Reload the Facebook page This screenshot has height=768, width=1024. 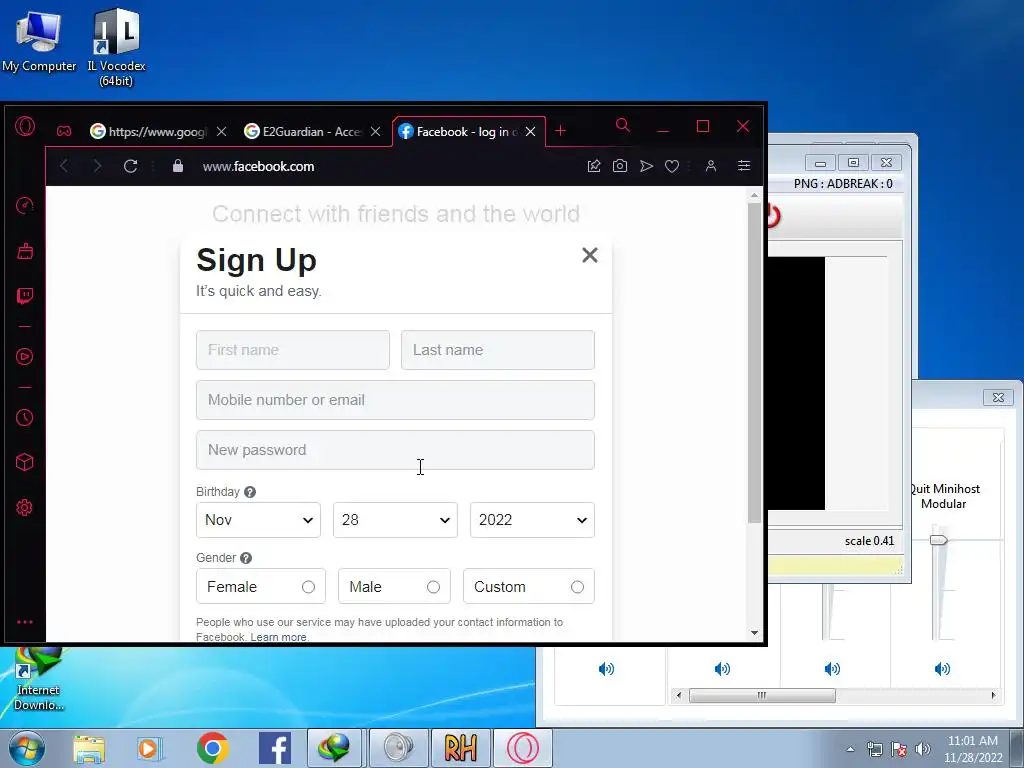point(131,166)
